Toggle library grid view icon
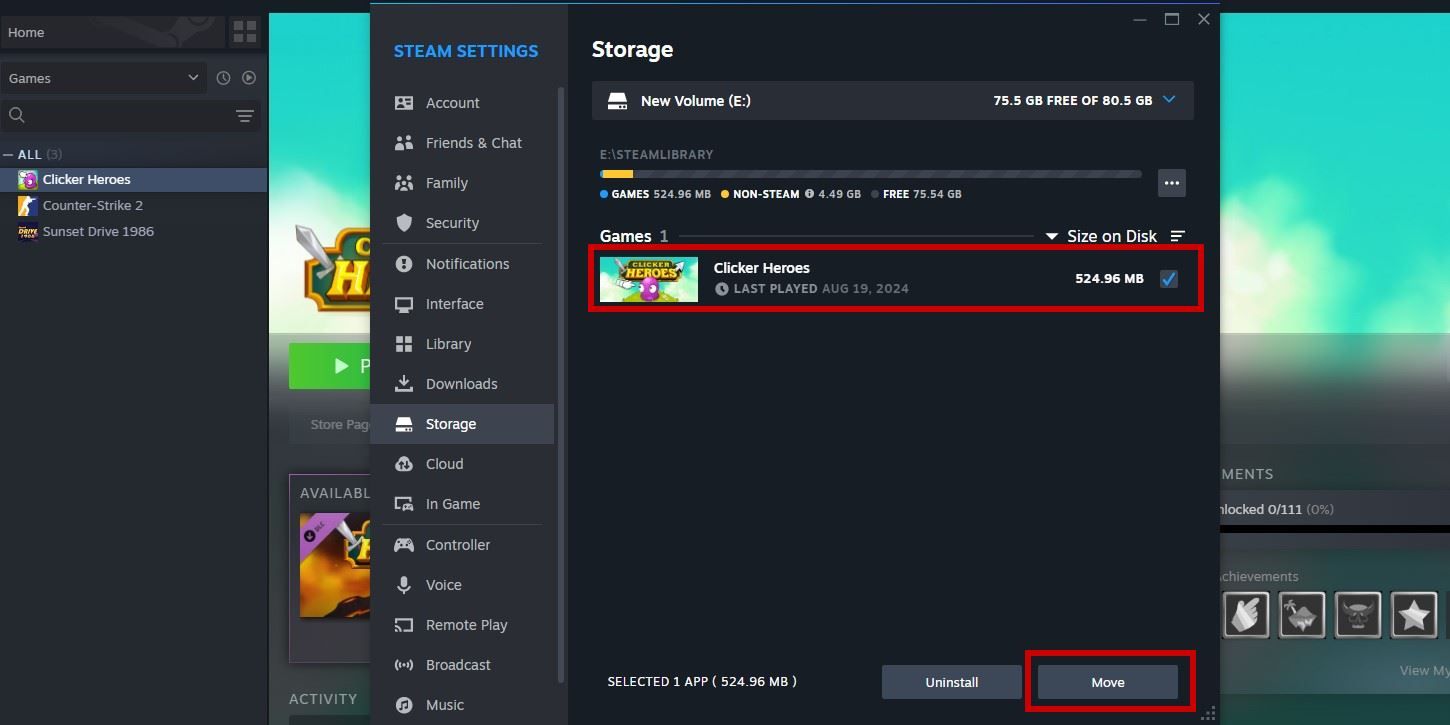The height and width of the screenshot is (725, 1450). (245, 32)
